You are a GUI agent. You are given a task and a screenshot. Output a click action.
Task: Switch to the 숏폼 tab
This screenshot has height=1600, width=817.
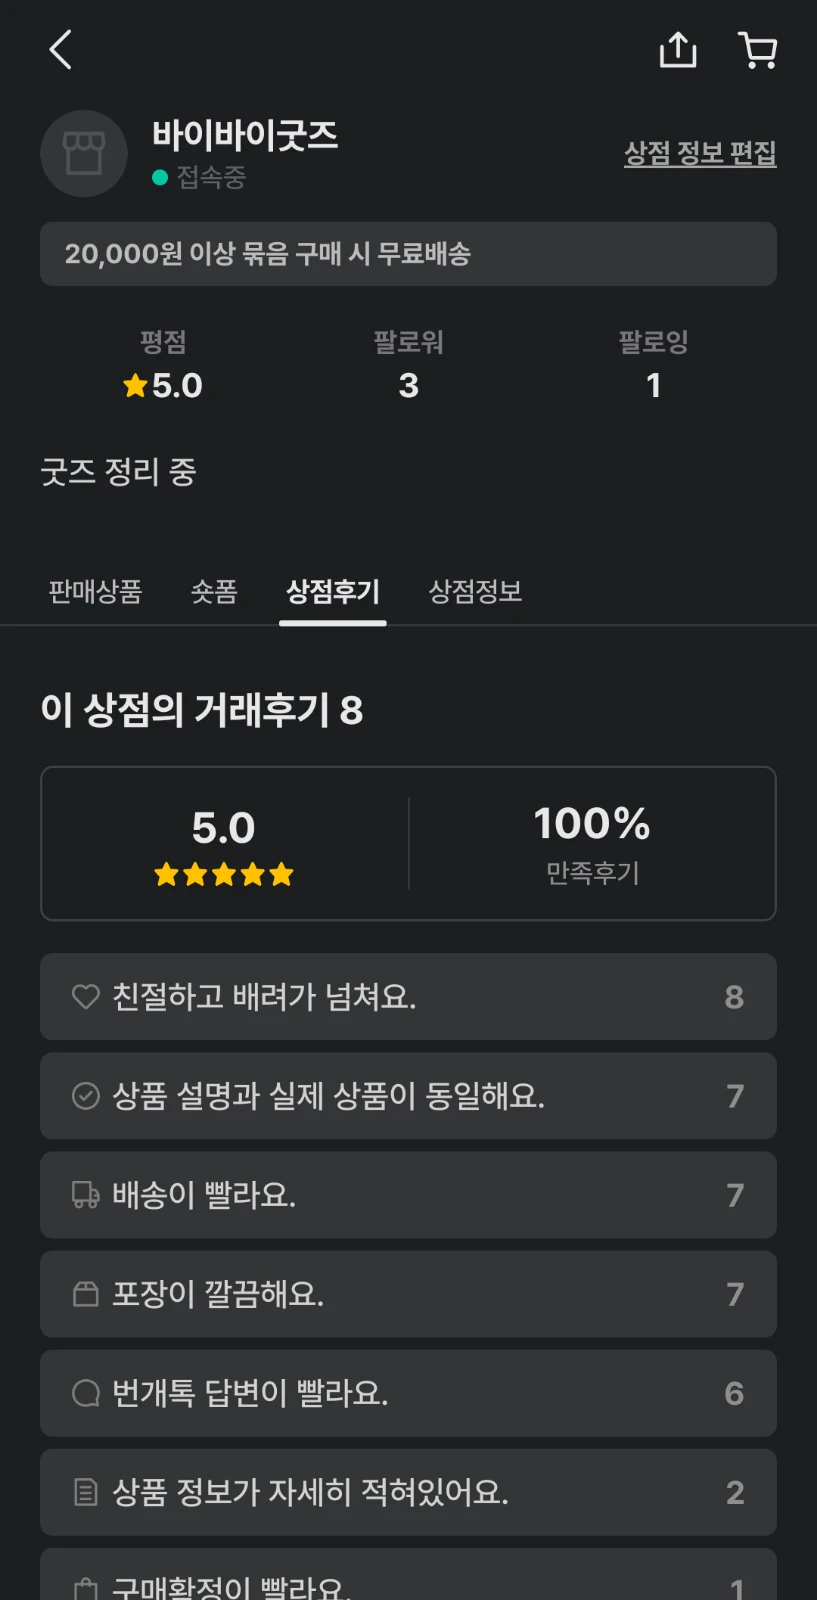(x=214, y=591)
